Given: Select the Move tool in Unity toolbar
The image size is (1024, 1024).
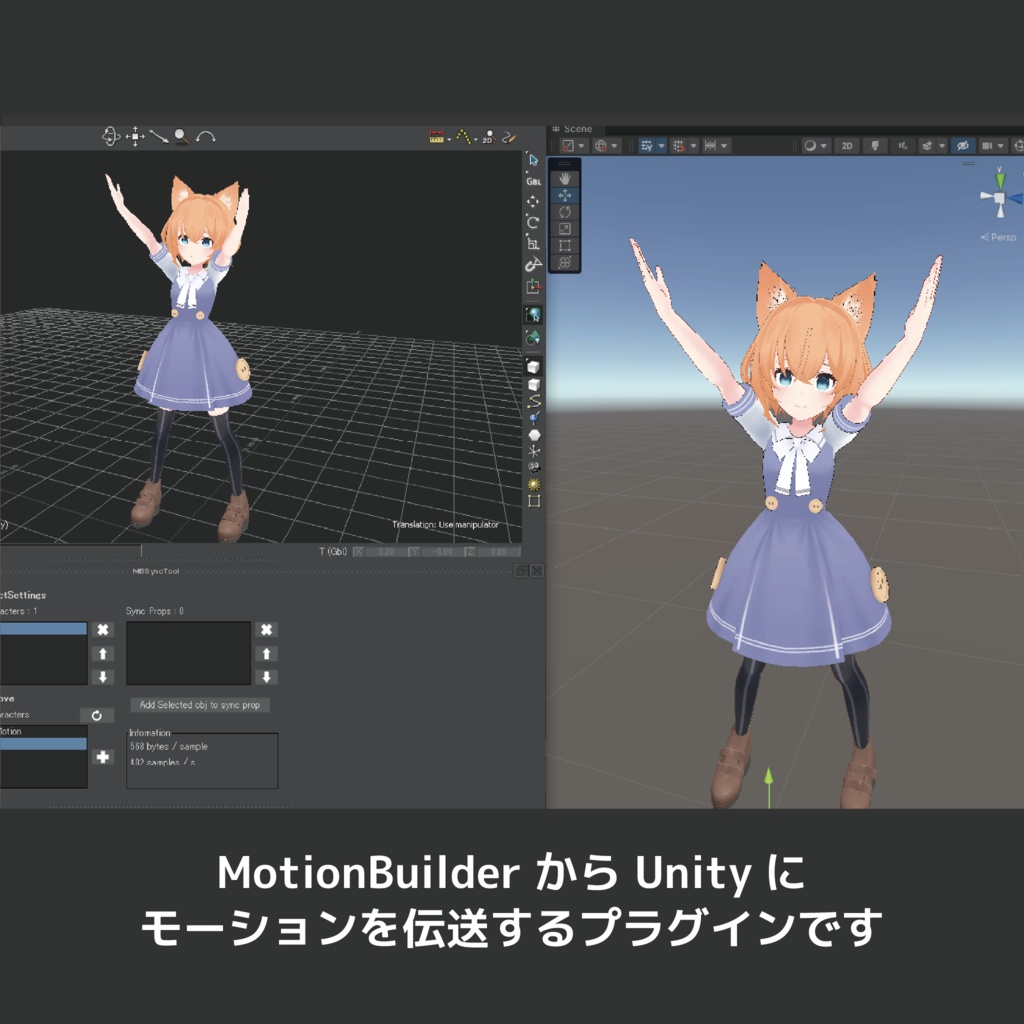Looking at the screenshot, I should (x=564, y=195).
